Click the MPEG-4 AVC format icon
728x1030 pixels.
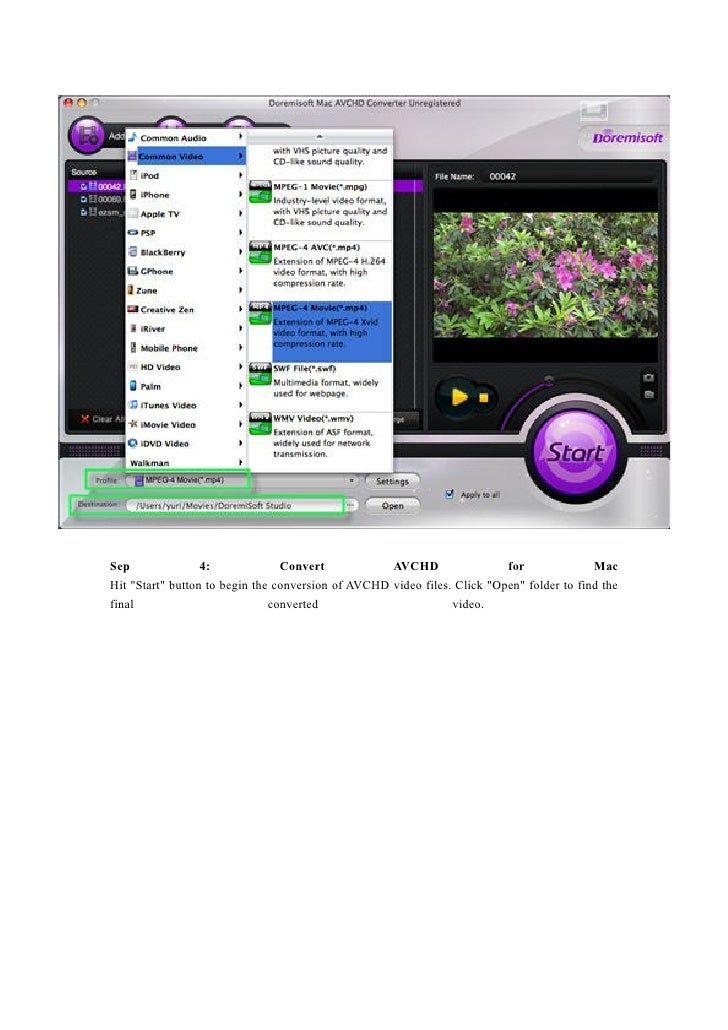260,253
